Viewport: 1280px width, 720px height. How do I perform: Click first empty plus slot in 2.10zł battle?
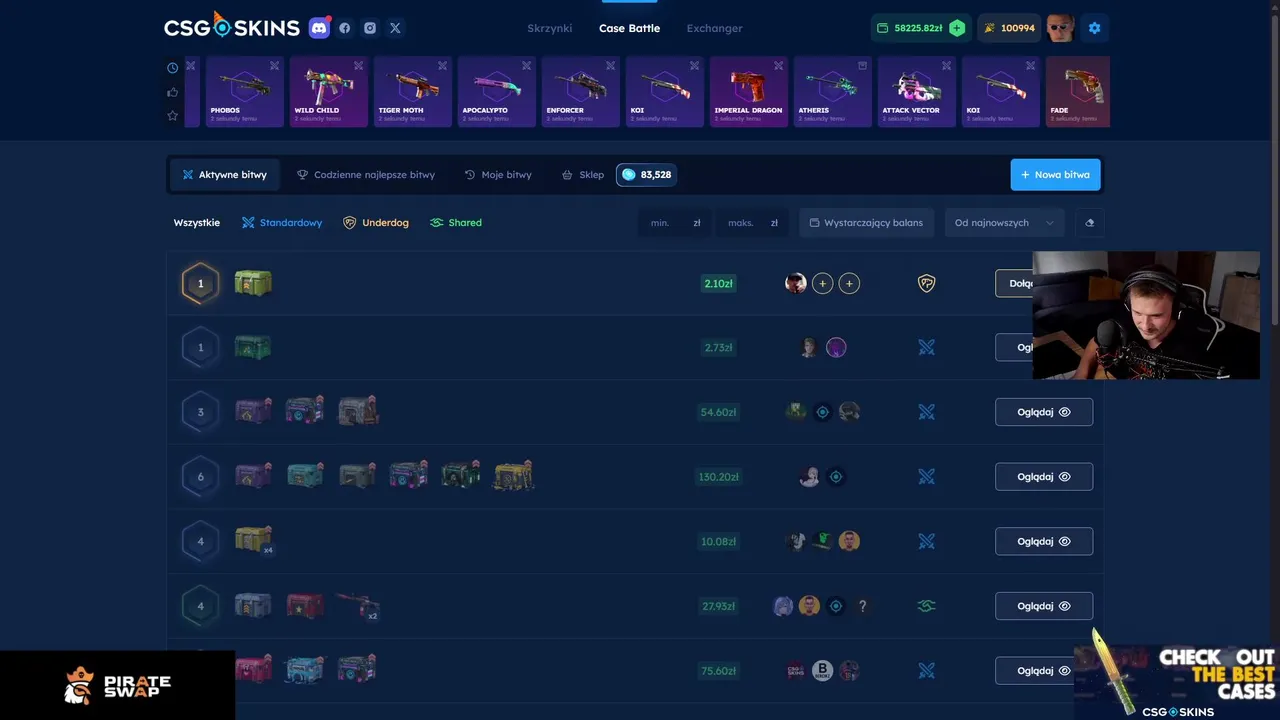point(822,283)
